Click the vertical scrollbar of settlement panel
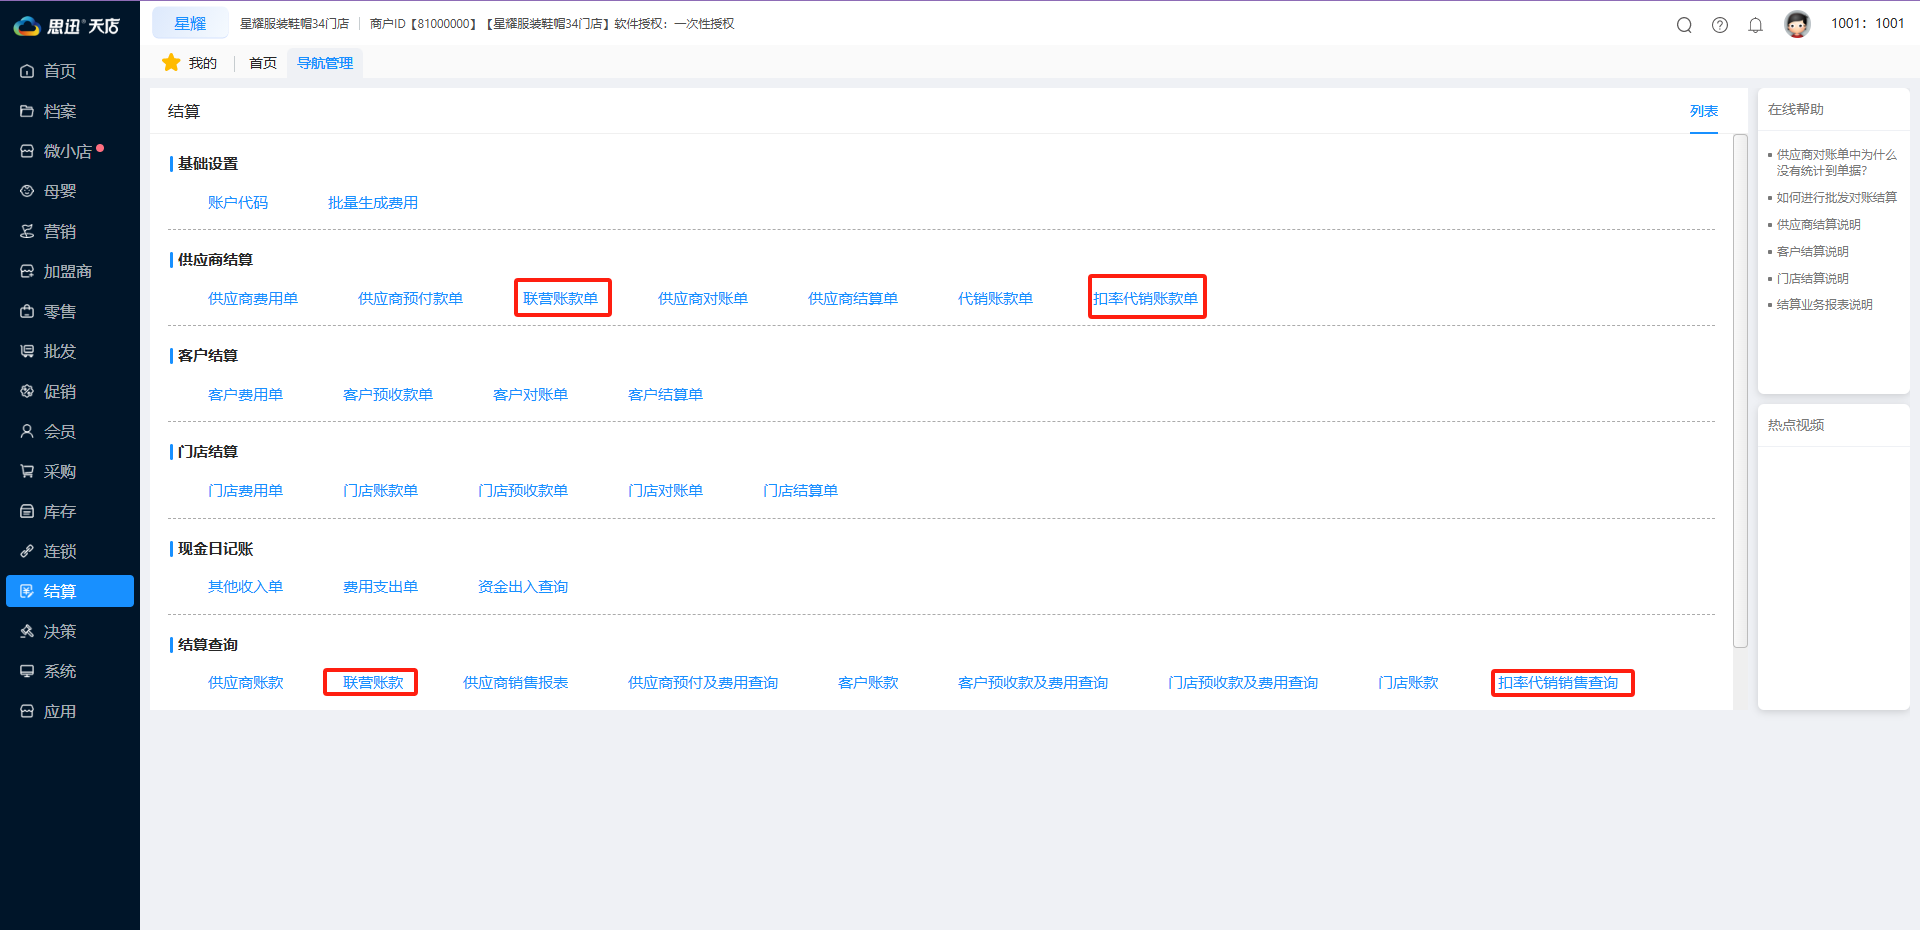Screen dimensions: 1920x930 pyautogui.click(x=1740, y=390)
